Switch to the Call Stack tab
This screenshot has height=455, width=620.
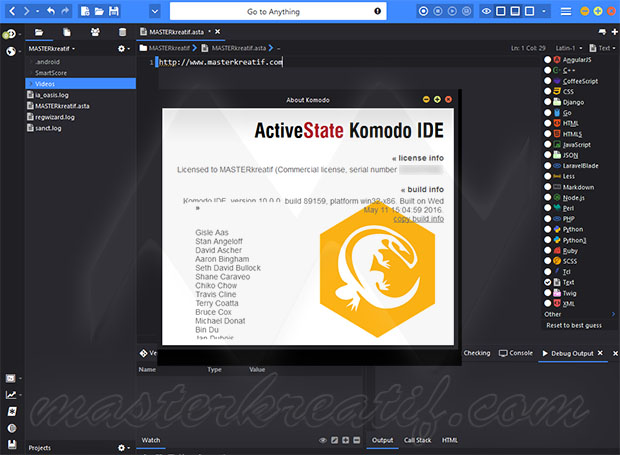pos(417,440)
